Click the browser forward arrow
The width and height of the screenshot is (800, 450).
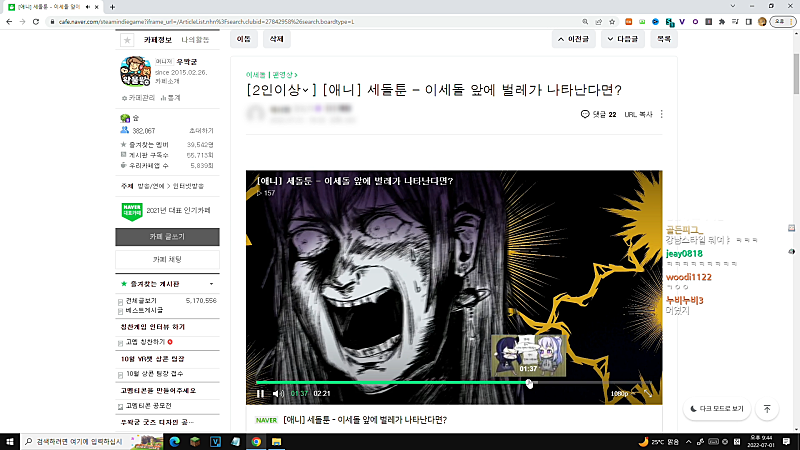[x=22, y=21]
